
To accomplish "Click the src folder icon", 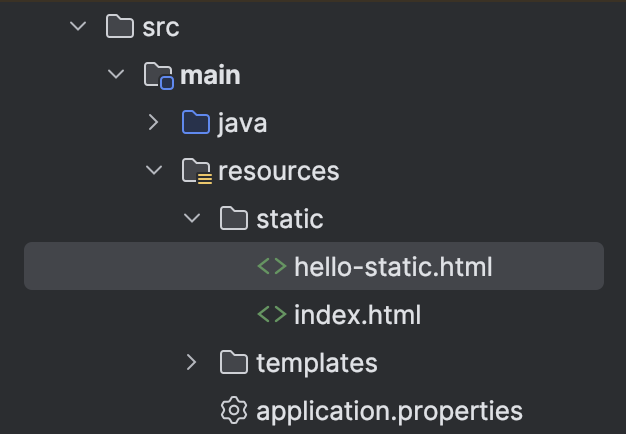I will (x=119, y=27).
